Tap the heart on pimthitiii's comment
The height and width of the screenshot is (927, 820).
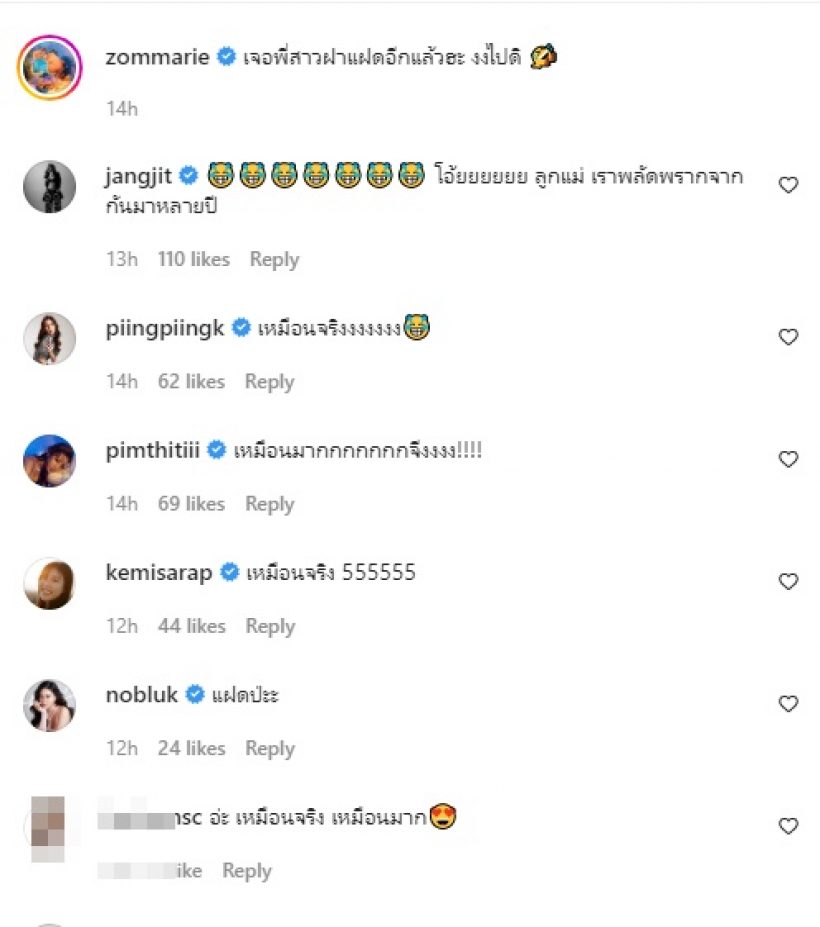coord(788,459)
